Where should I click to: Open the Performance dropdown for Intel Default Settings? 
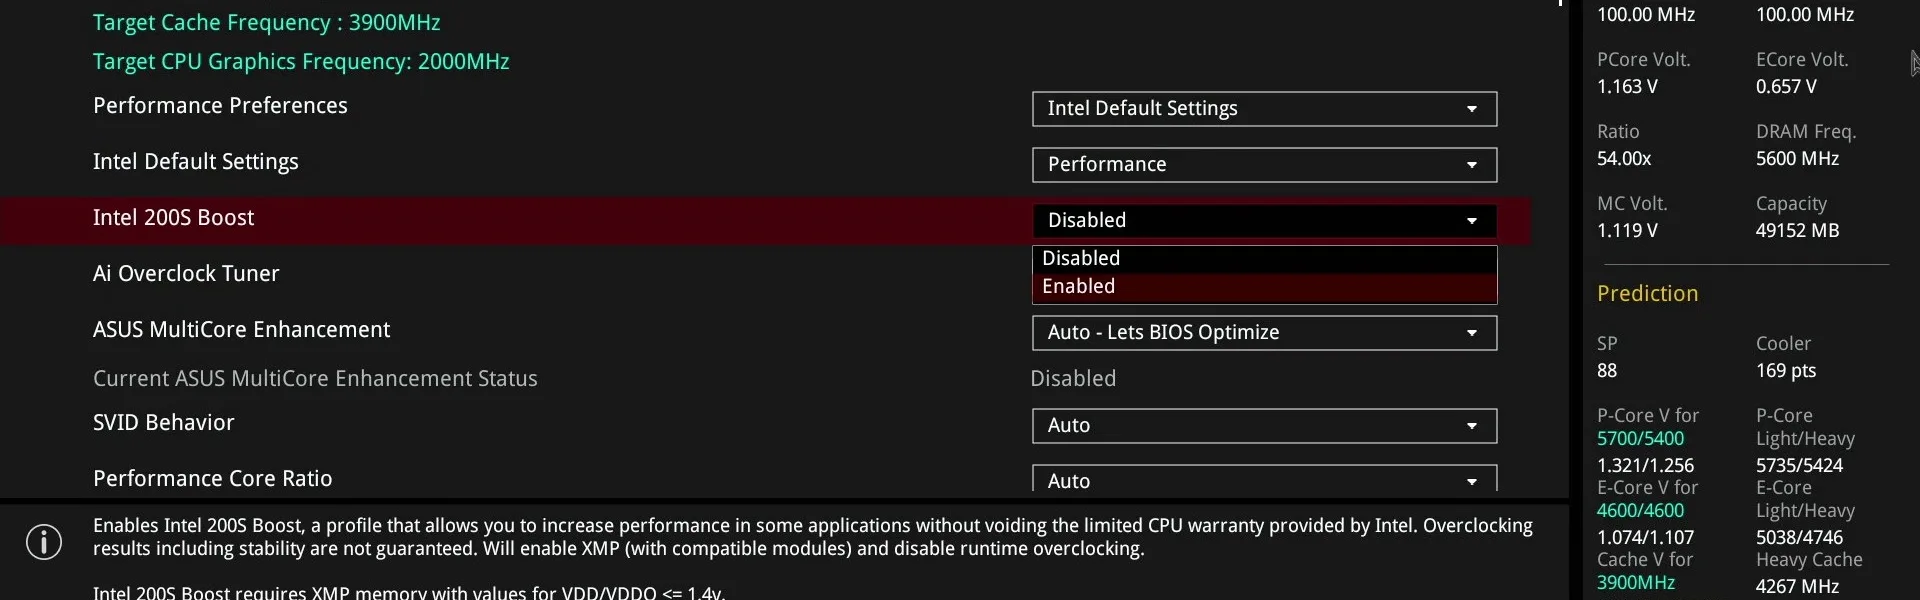pos(1264,165)
